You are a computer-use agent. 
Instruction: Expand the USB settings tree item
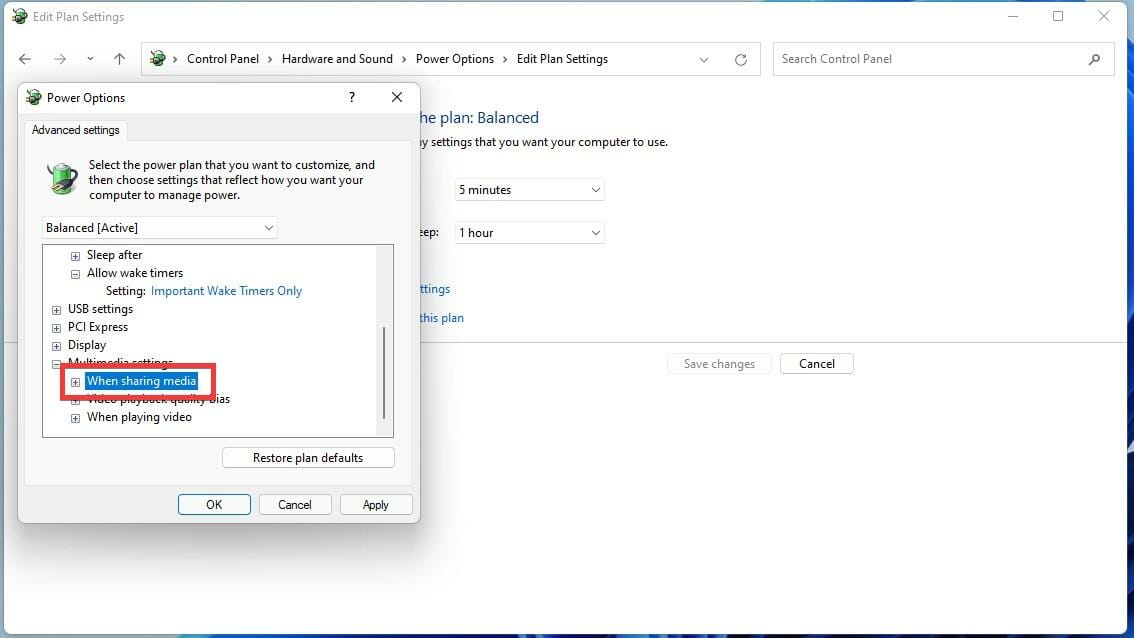click(56, 309)
